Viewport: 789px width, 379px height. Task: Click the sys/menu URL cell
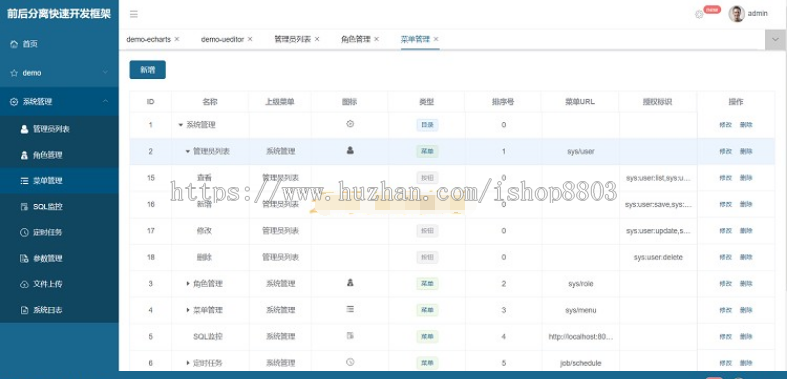point(581,310)
